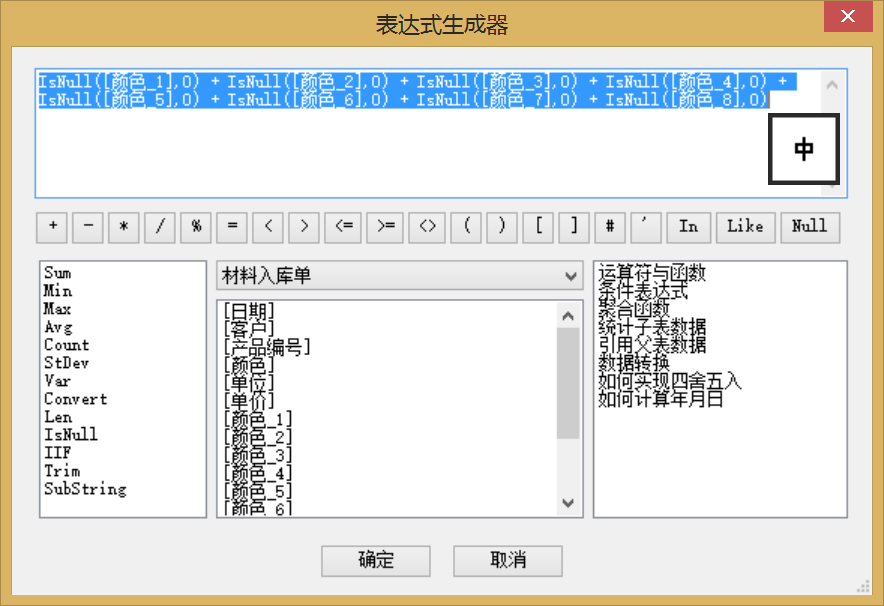The width and height of the screenshot is (884, 606).
Task: Open help topic 聚合函数
Action: pyautogui.click(x=634, y=309)
